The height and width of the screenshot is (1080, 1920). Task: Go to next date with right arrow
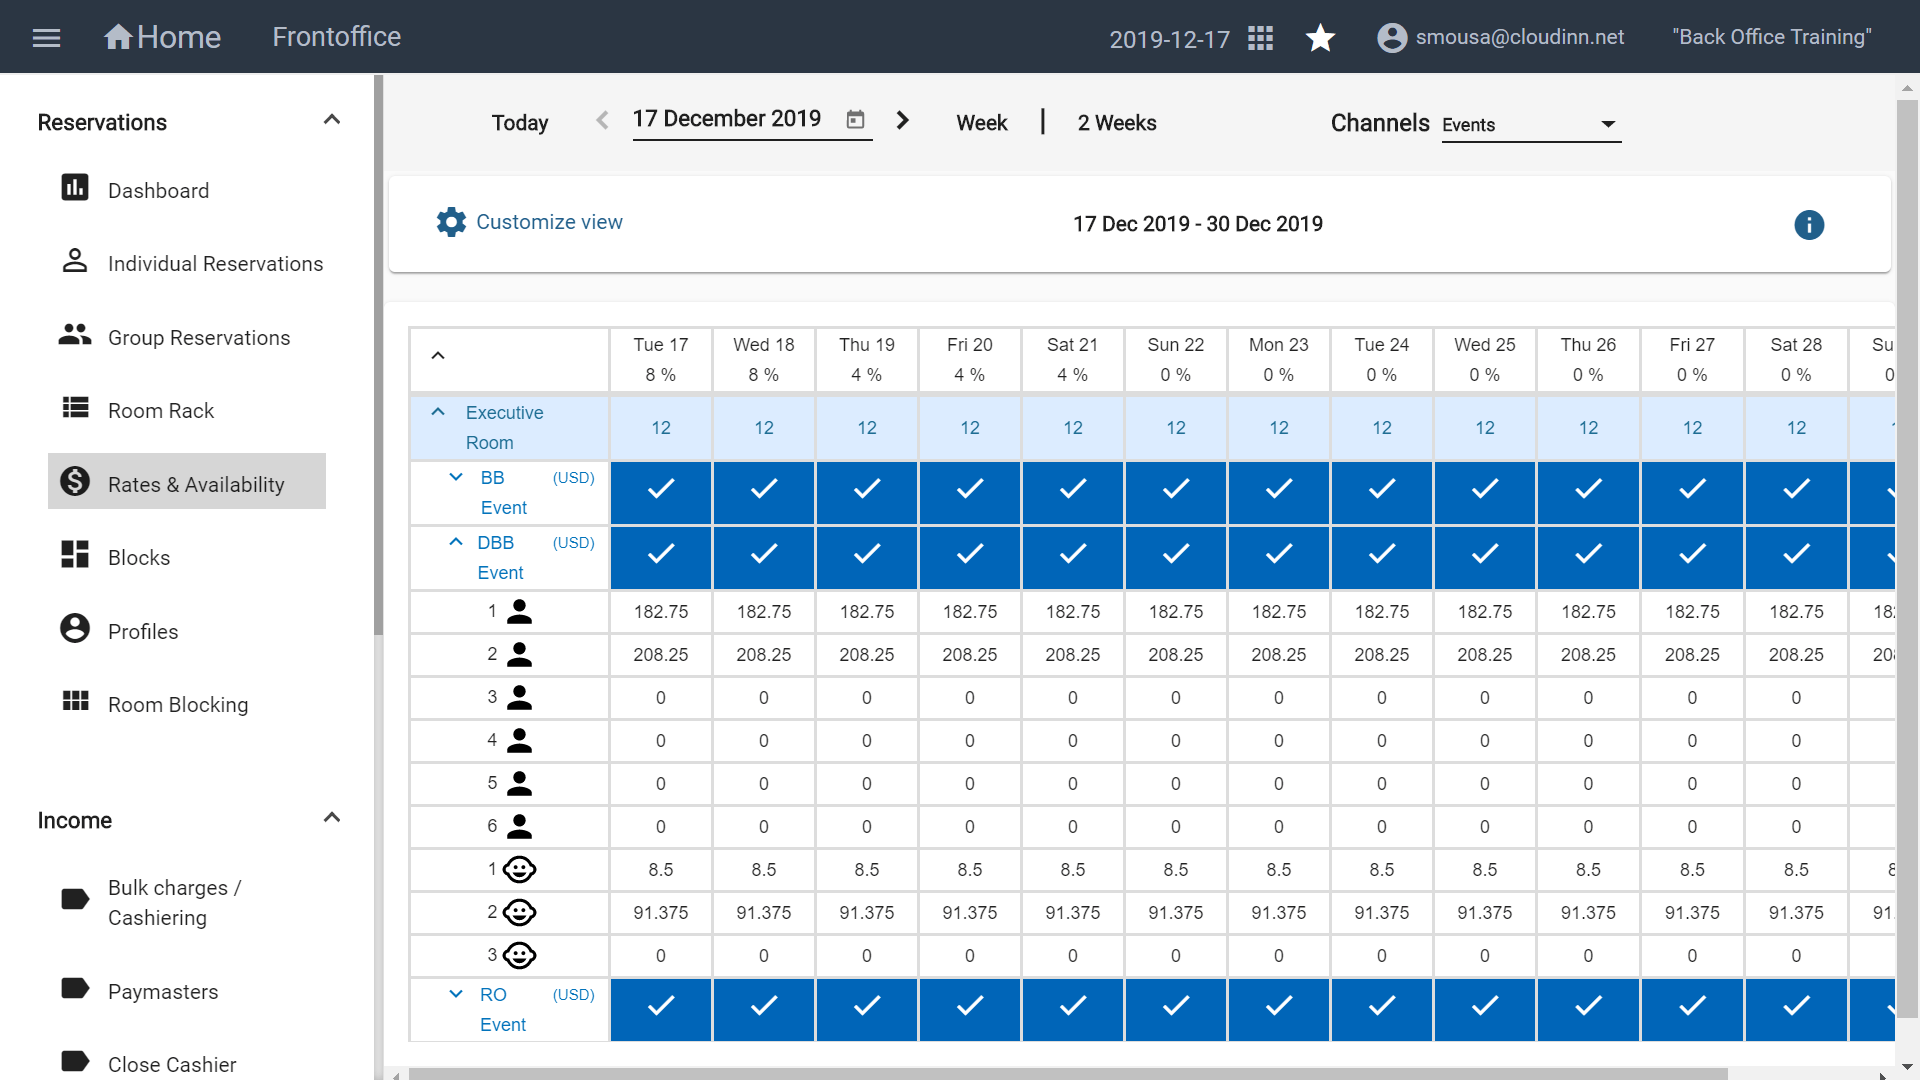click(x=902, y=121)
